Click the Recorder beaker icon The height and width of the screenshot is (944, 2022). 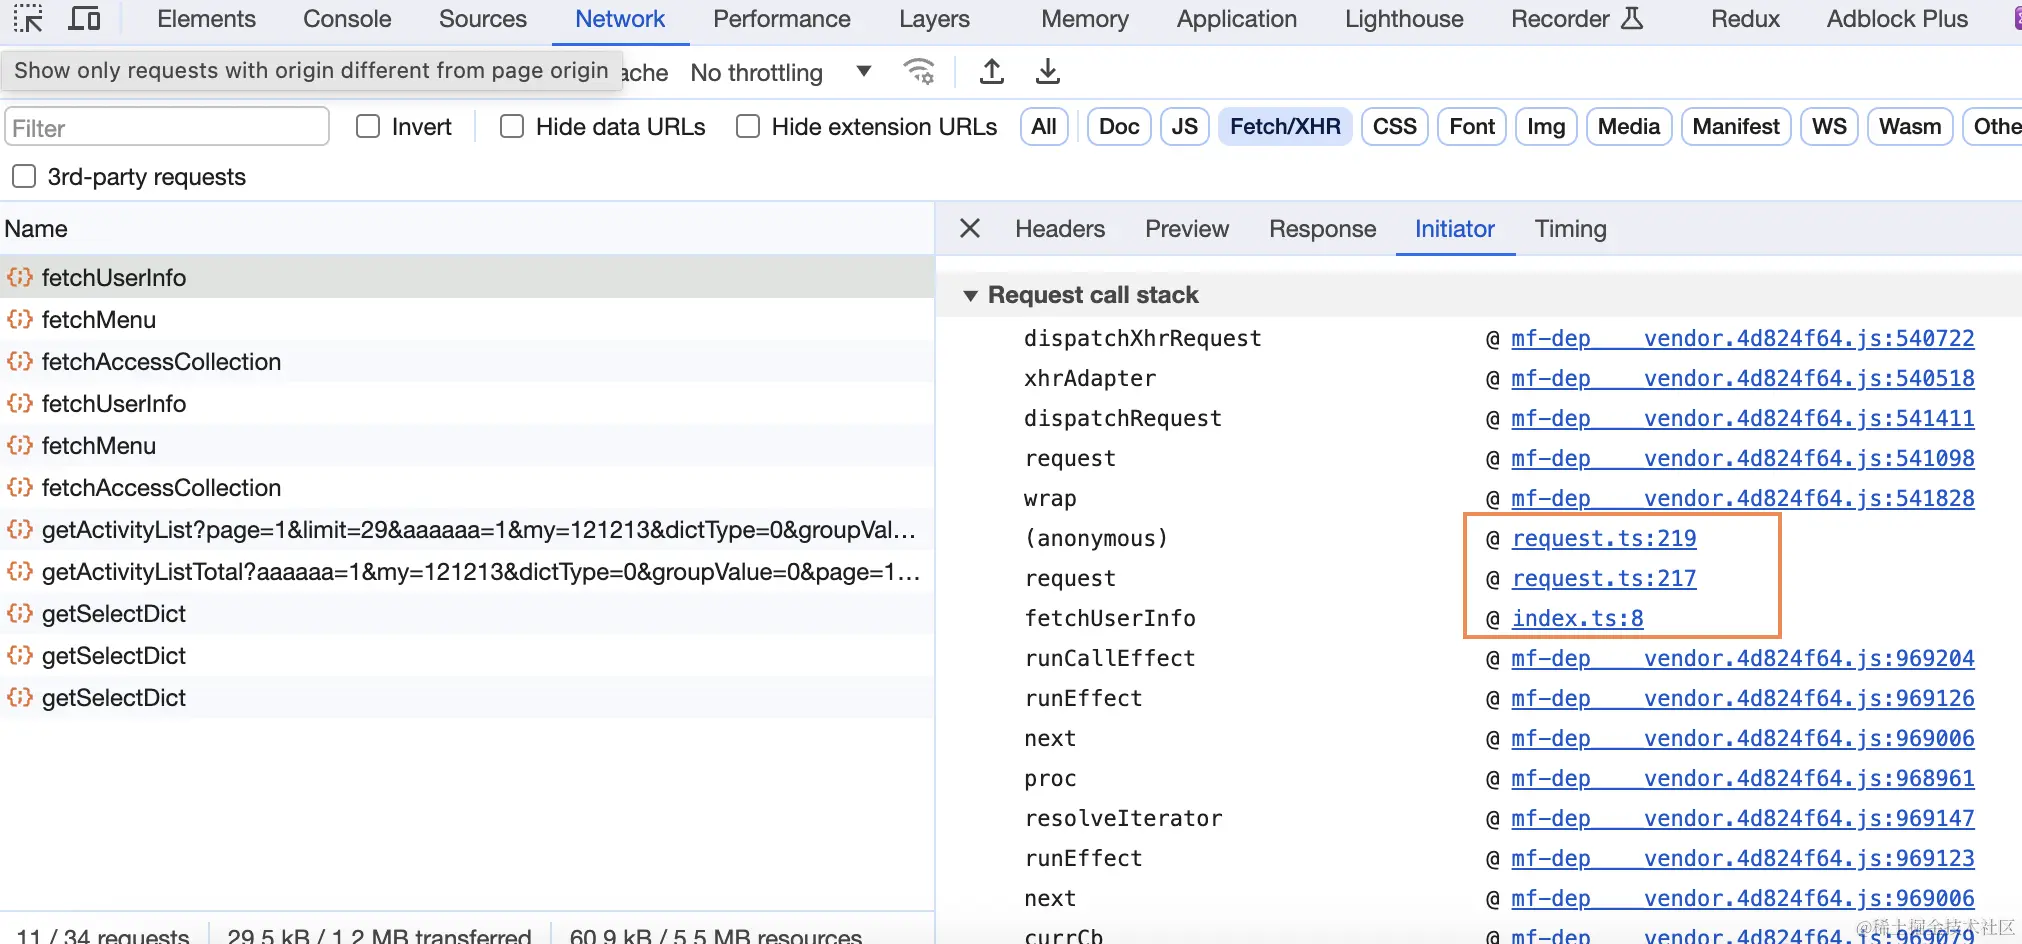[x=1632, y=18]
